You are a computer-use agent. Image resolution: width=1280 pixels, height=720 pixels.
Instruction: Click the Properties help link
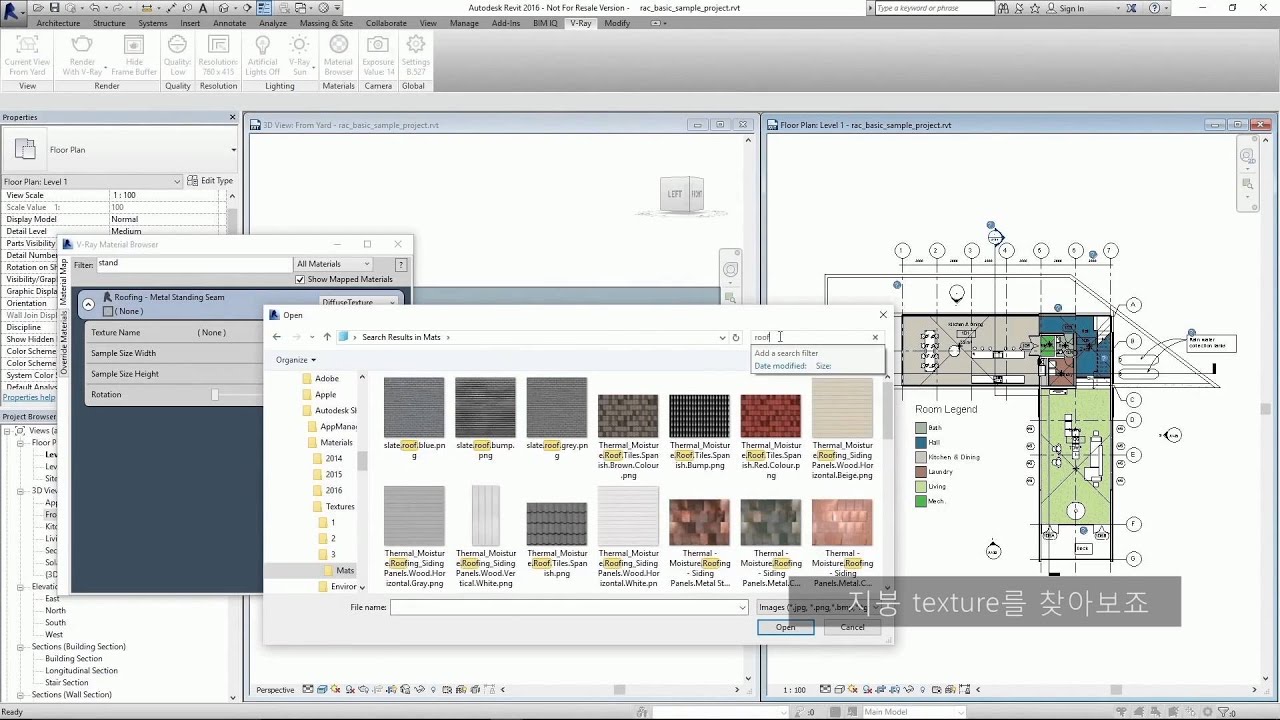pyautogui.click(x=28, y=397)
